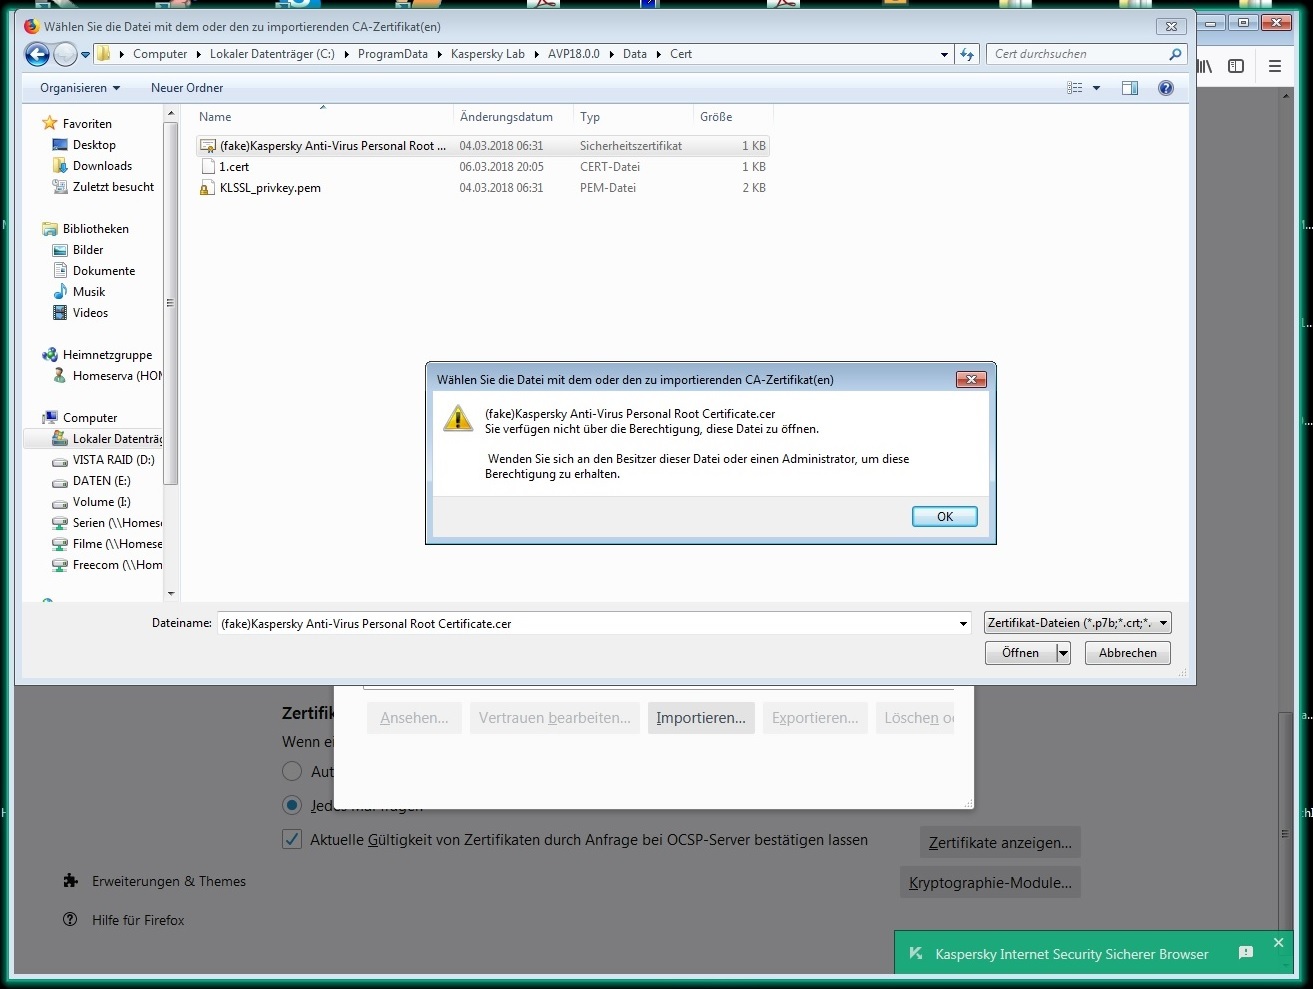Confirm the permission error with OK
Viewport: 1313px width, 989px height.
pos(945,517)
